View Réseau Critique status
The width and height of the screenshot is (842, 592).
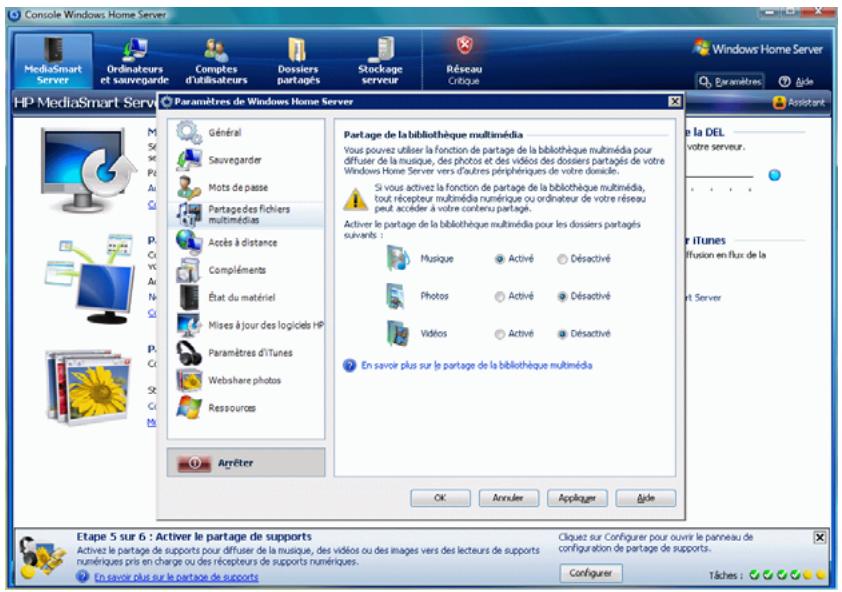pos(464,61)
